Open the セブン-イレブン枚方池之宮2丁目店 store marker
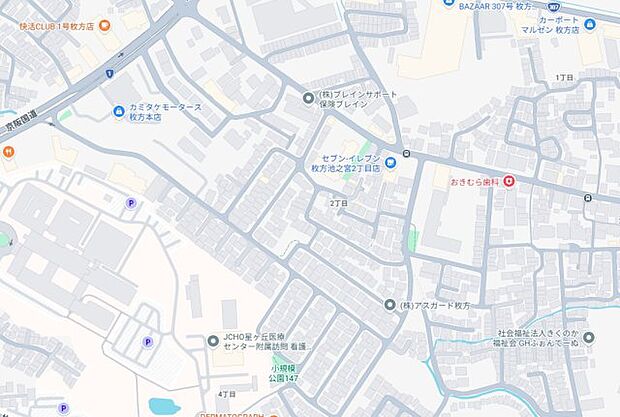Screen dimensions: 620x417 (x=390, y=163)
